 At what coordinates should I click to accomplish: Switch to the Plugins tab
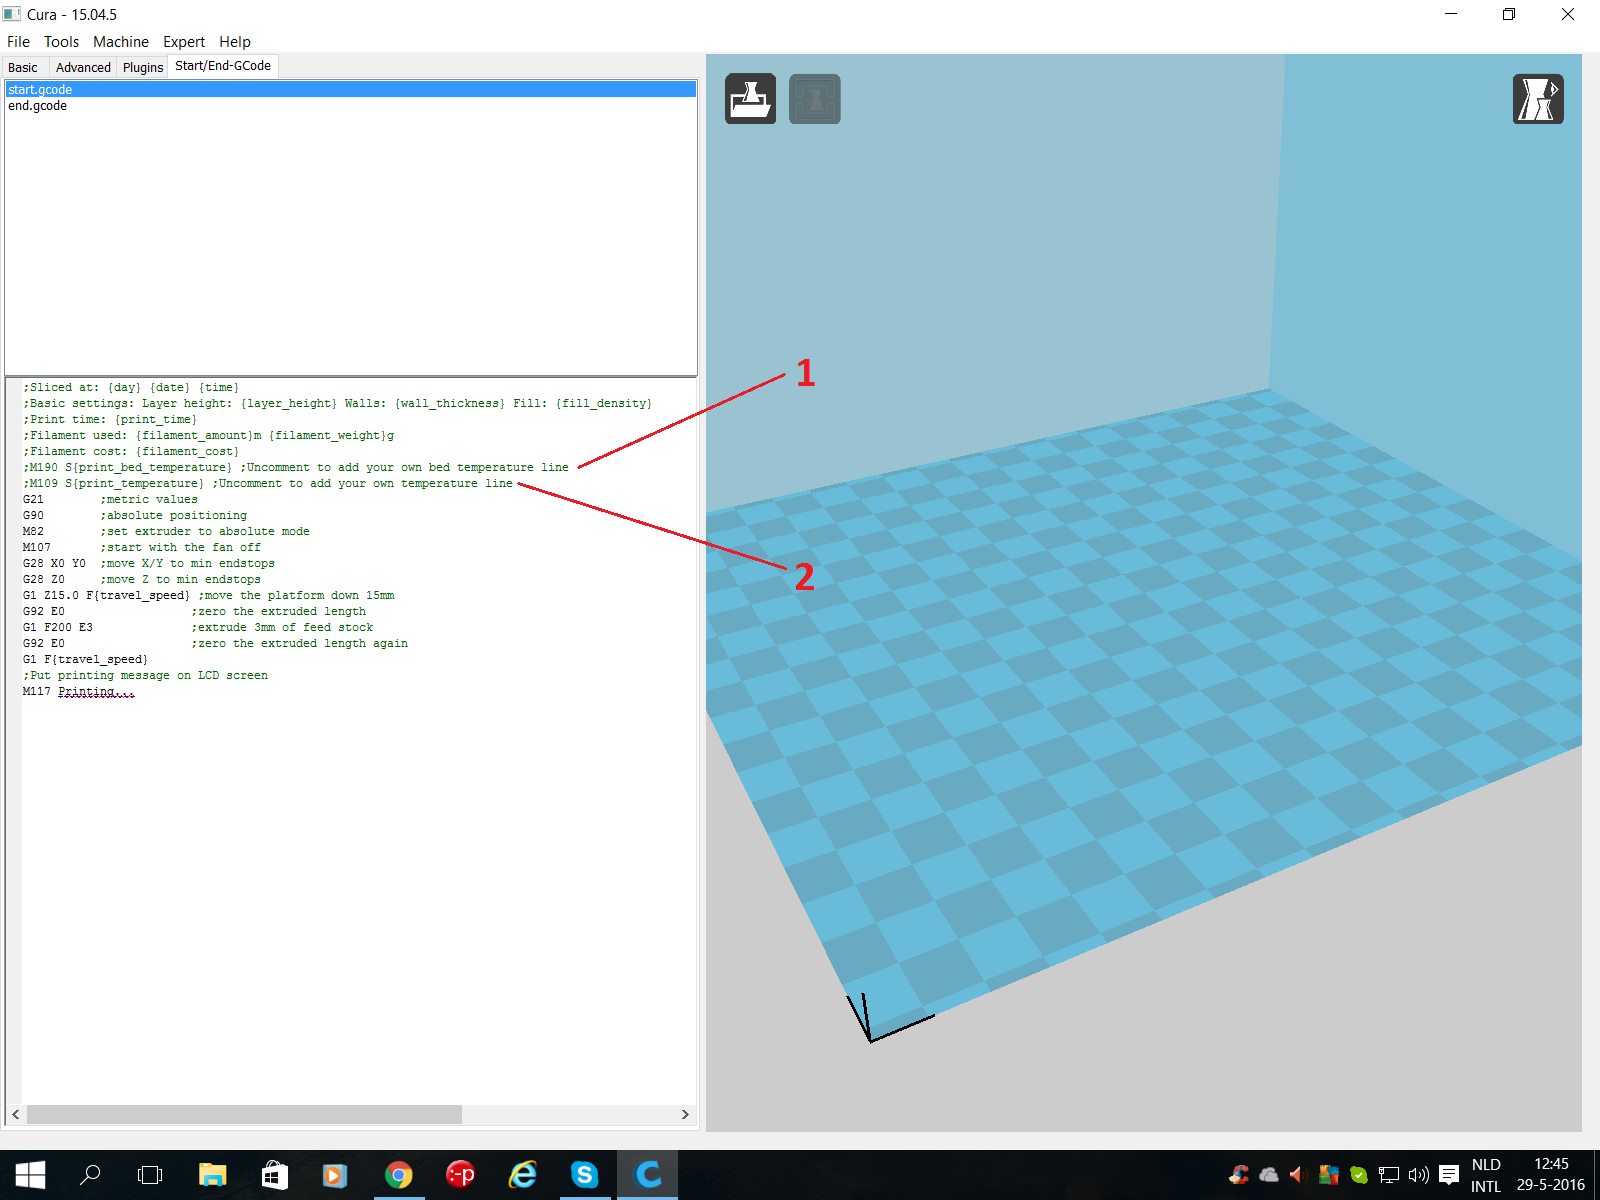click(x=143, y=67)
